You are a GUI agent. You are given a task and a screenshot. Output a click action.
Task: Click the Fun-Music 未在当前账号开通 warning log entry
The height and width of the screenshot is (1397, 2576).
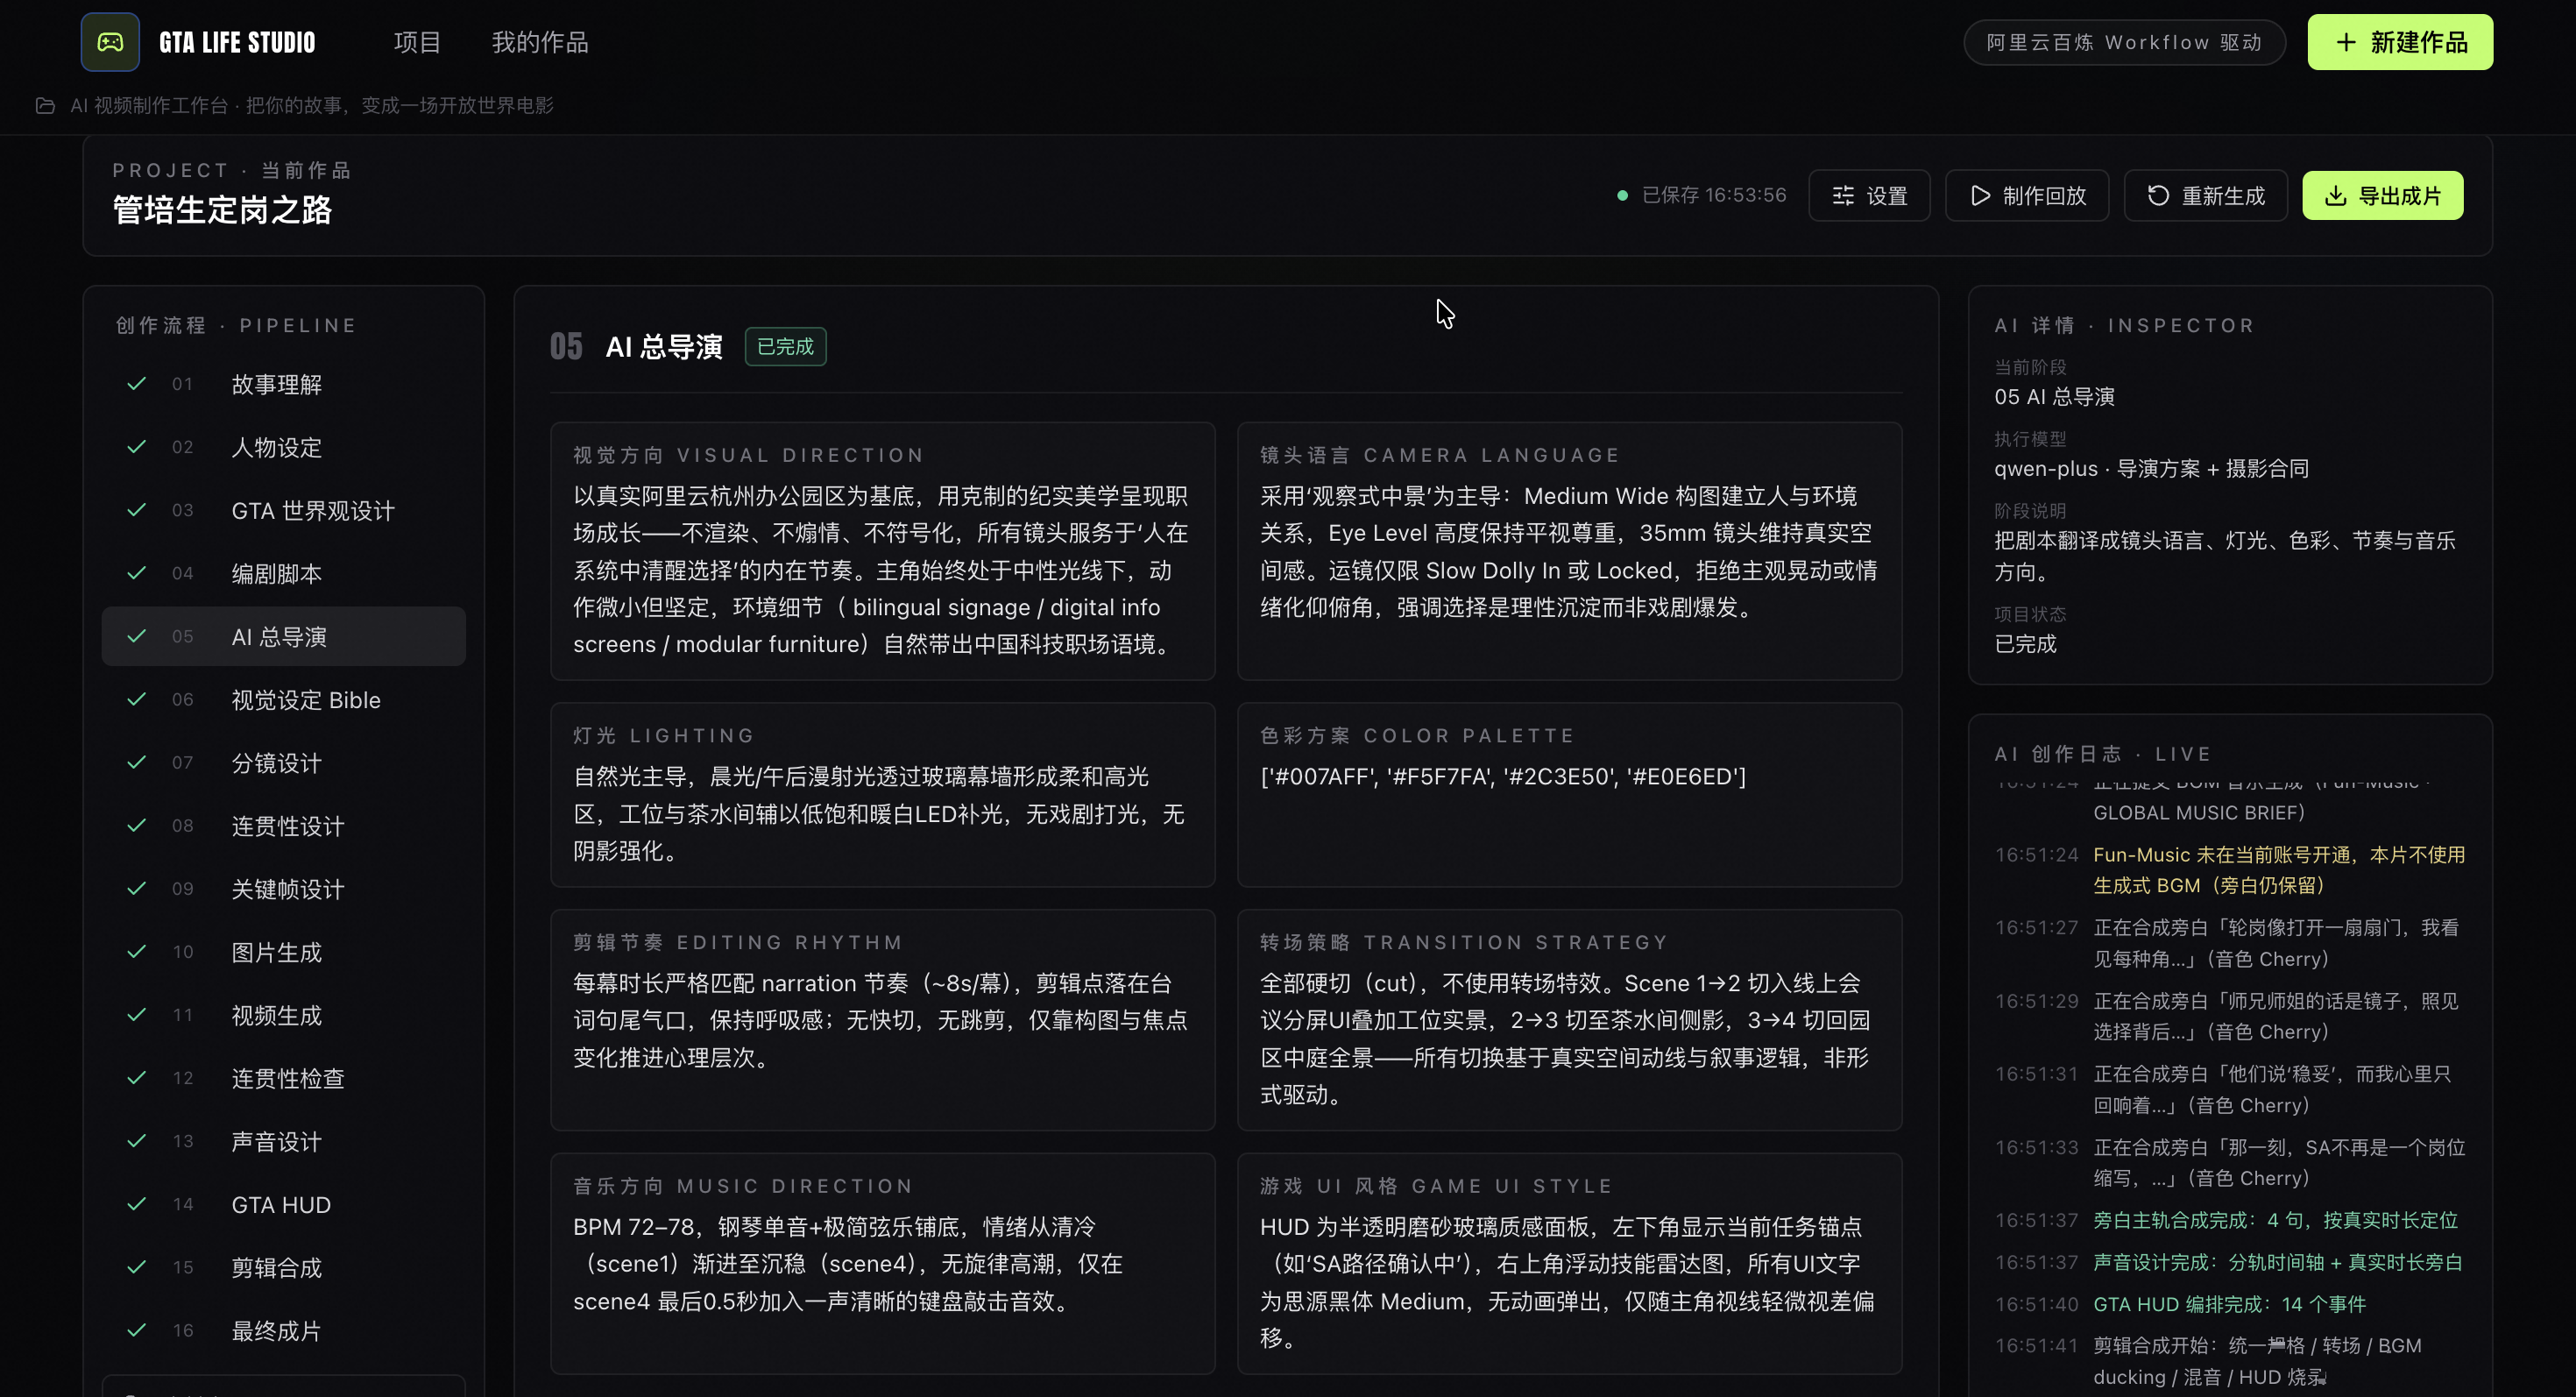(2278, 870)
